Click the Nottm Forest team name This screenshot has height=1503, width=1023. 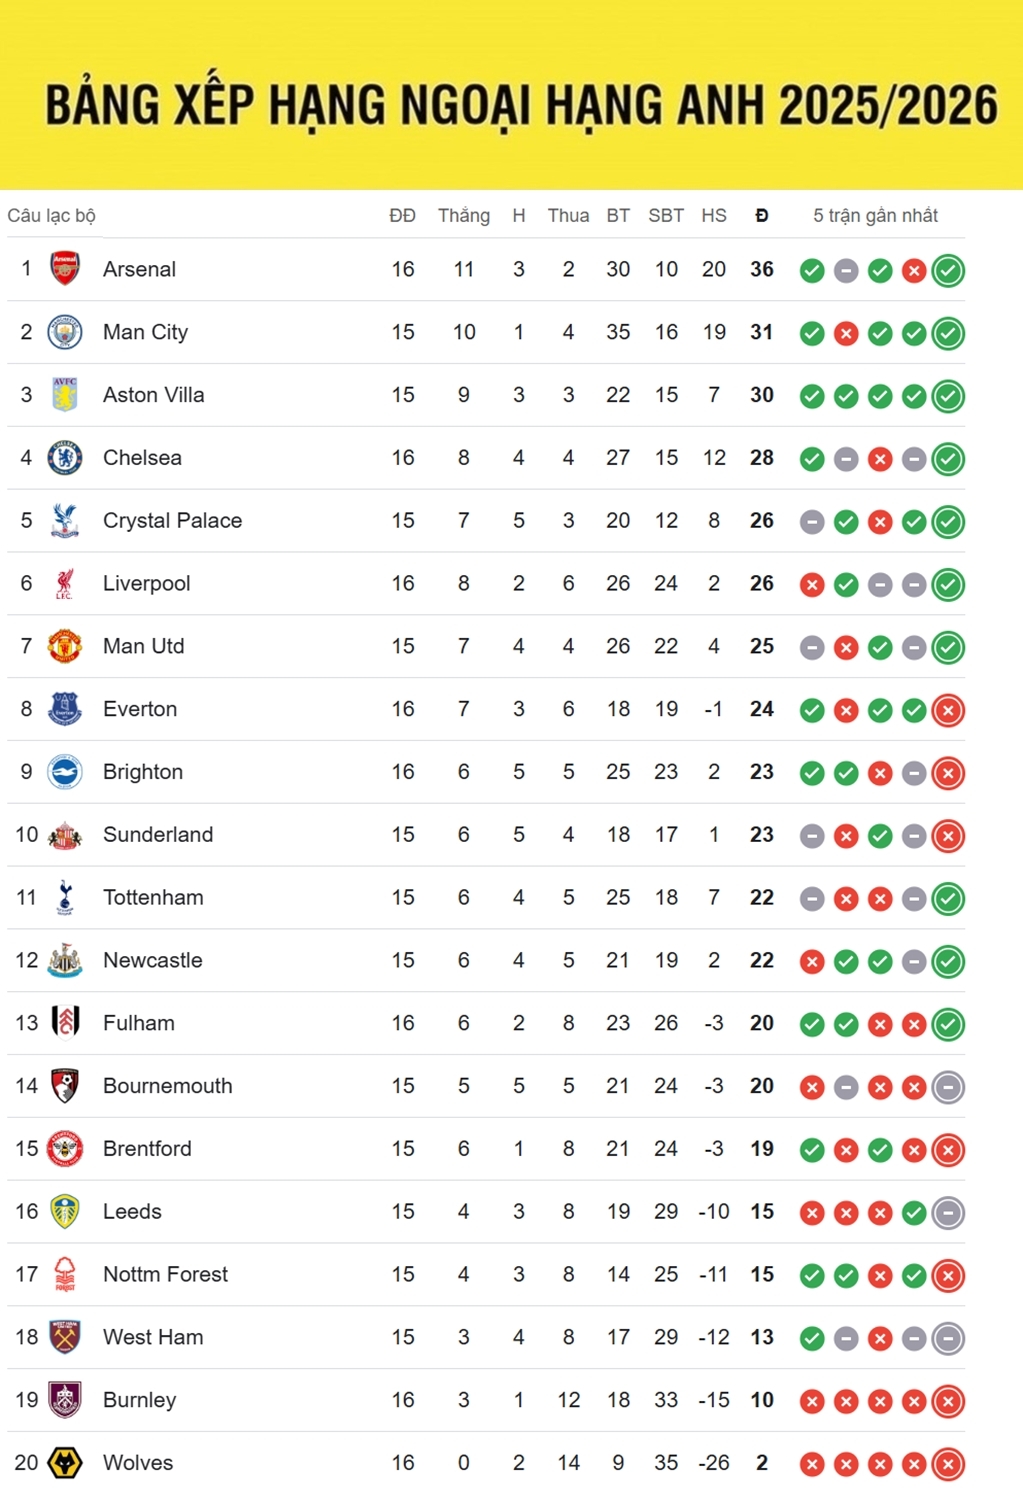click(x=165, y=1275)
